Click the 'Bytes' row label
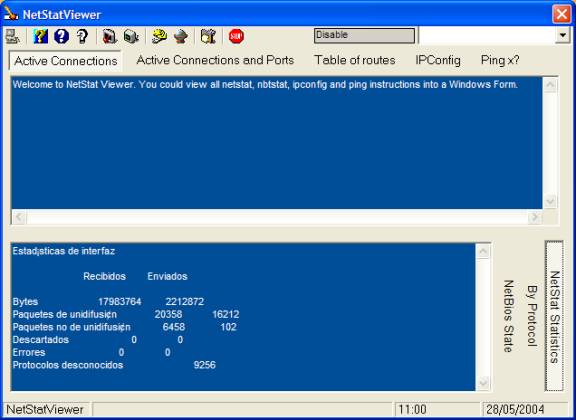The image size is (576, 420). [x=25, y=302]
